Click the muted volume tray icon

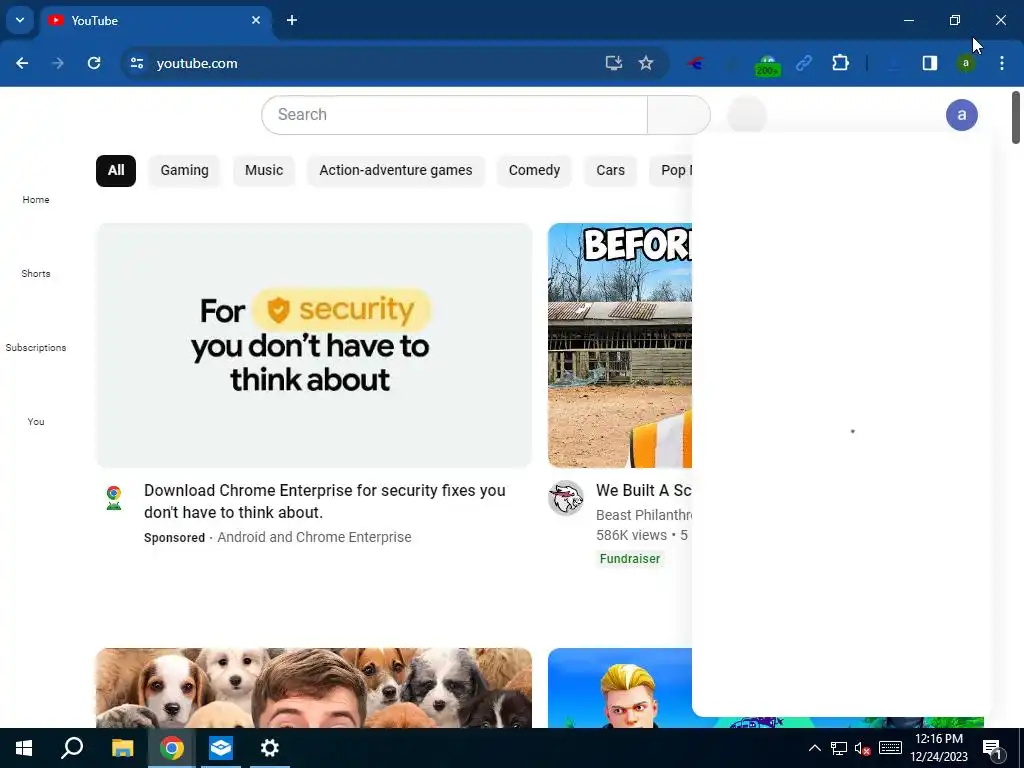[863, 748]
